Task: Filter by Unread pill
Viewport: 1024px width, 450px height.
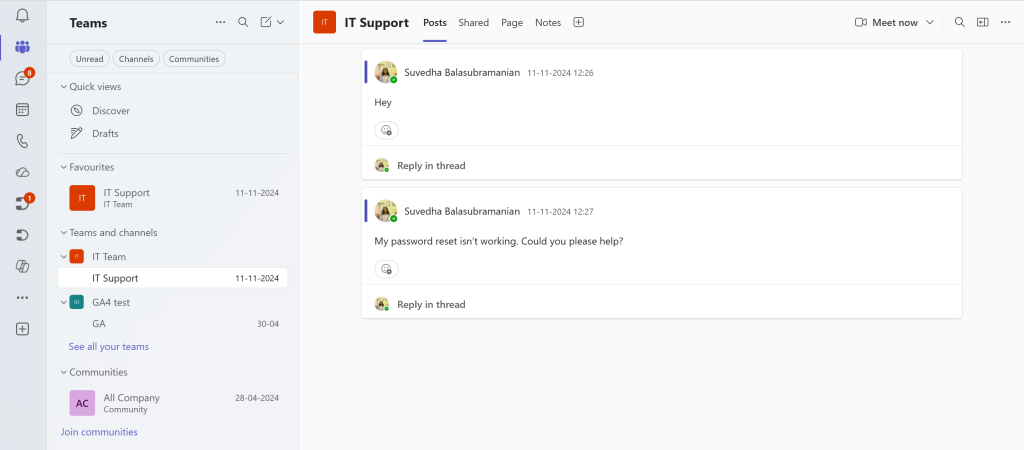Action: coord(89,59)
